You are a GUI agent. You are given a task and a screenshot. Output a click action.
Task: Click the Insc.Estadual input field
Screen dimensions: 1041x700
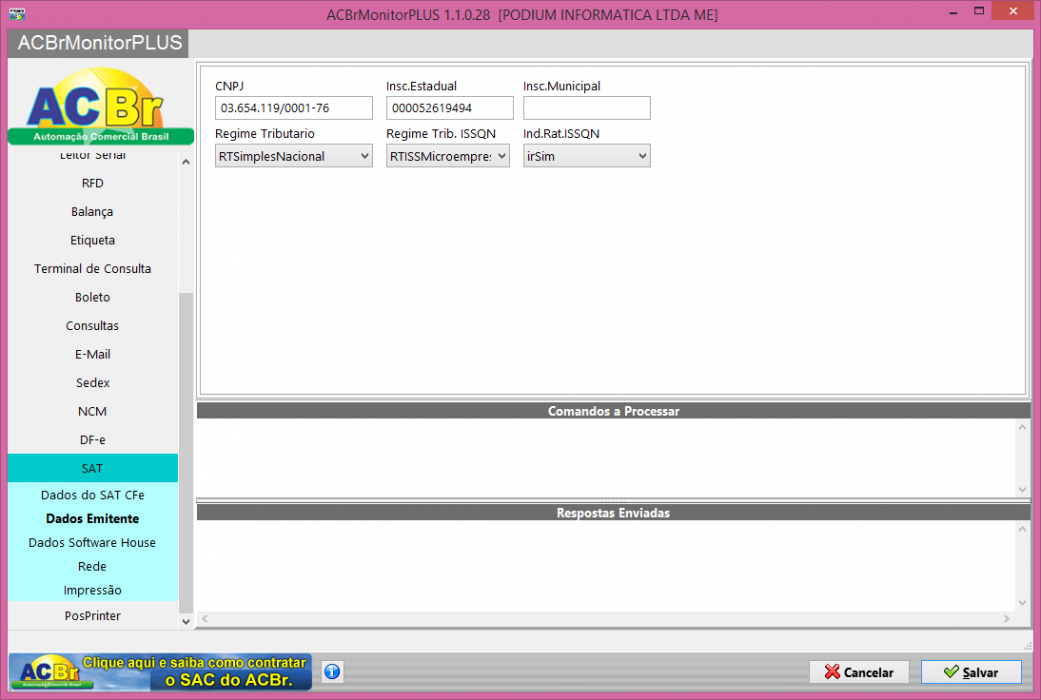pyautogui.click(x=449, y=108)
